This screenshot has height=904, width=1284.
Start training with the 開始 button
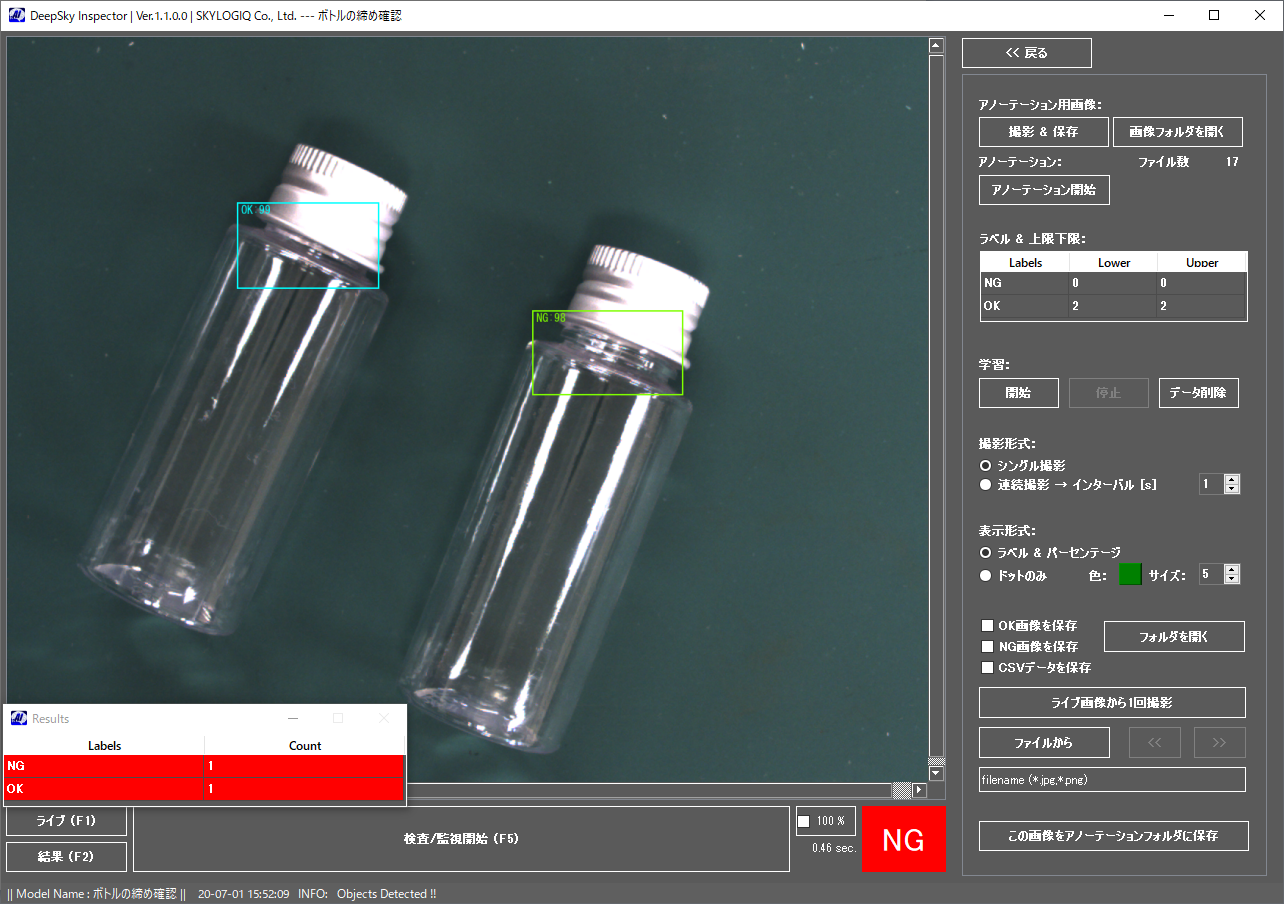(x=1019, y=393)
